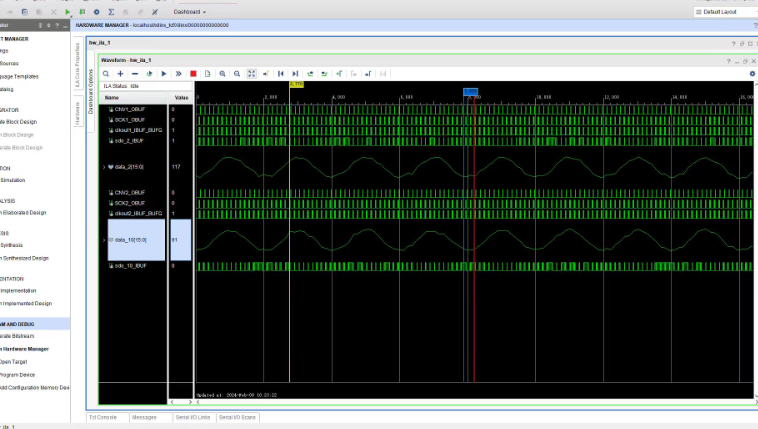Select the CNV2_OBUF signal row

tap(133, 192)
